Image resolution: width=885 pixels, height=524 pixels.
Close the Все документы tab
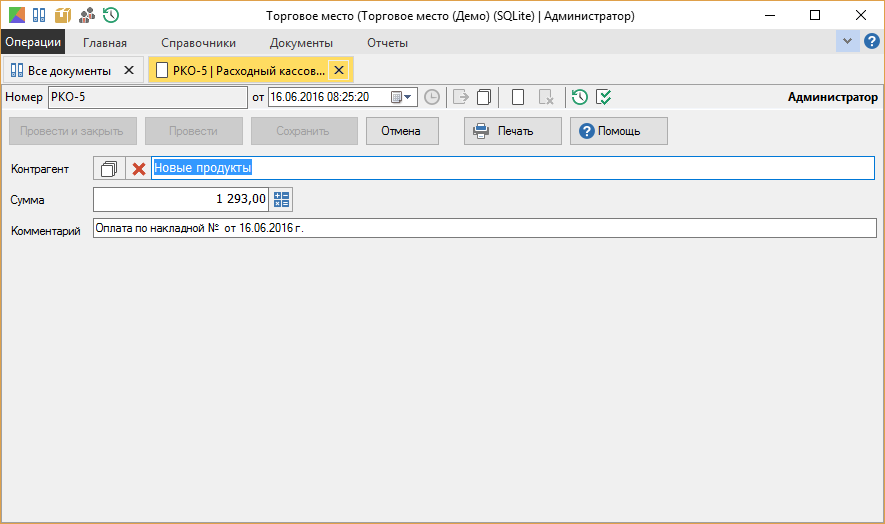pyautogui.click(x=129, y=70)
